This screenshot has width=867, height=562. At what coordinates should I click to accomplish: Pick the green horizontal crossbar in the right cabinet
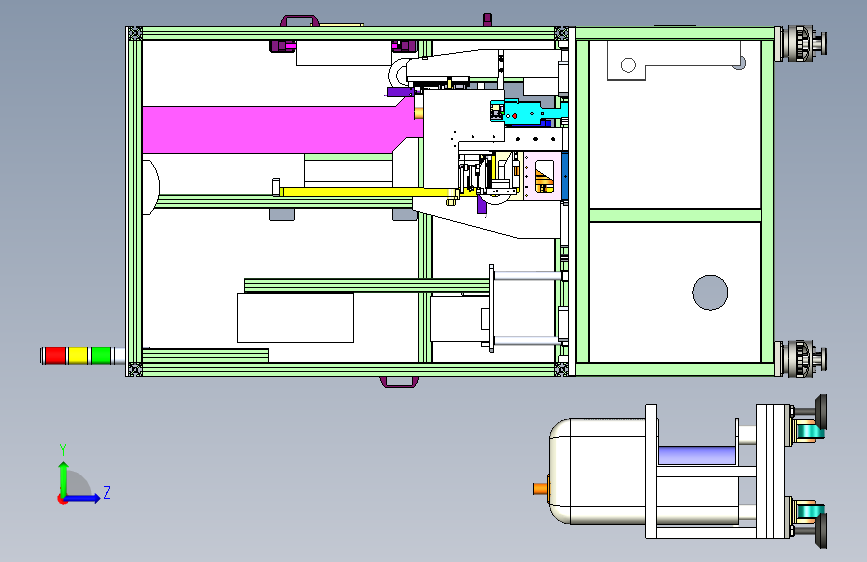(x=675, y=215)
